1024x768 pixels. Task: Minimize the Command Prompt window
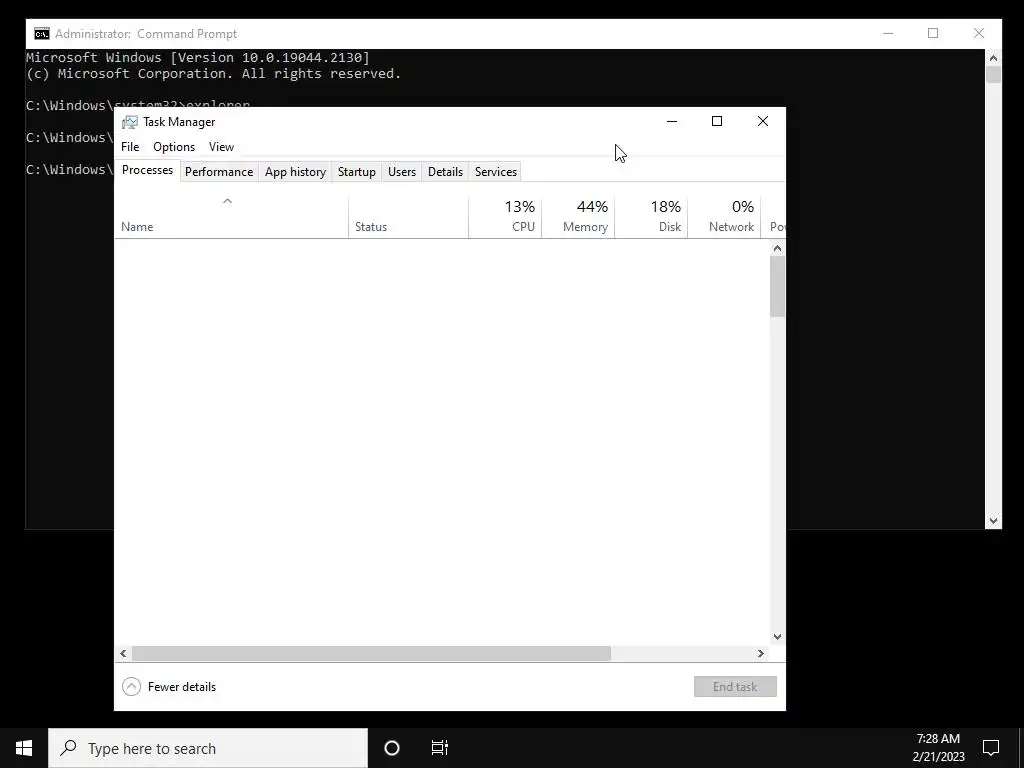pyautogui.click(x=888, y=33)
